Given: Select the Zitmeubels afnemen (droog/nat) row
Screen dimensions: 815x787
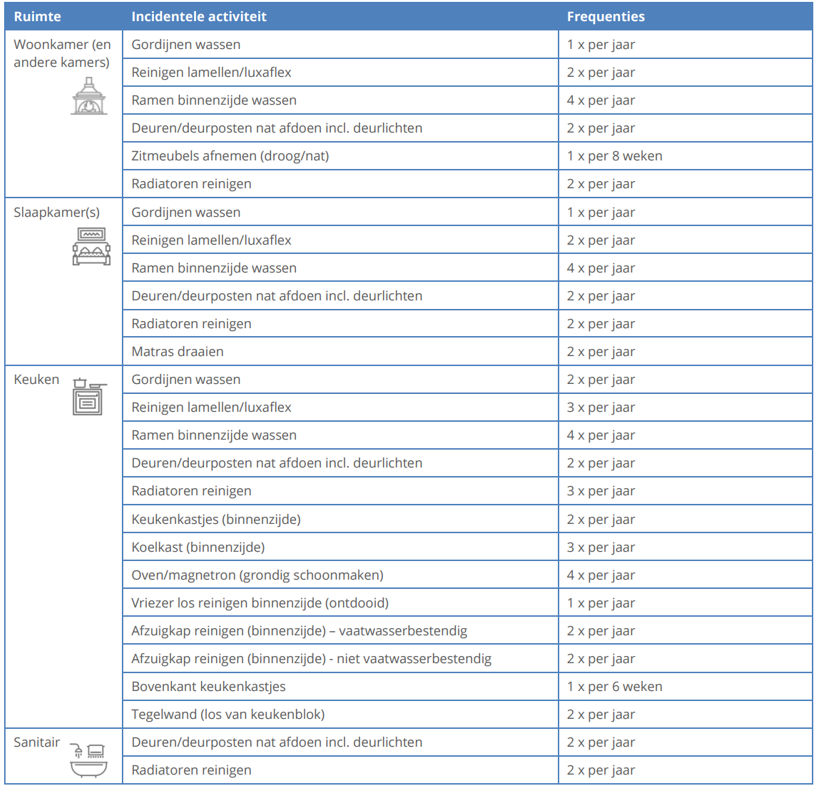Looking at the screenshot, I should [x=230, y=156].
